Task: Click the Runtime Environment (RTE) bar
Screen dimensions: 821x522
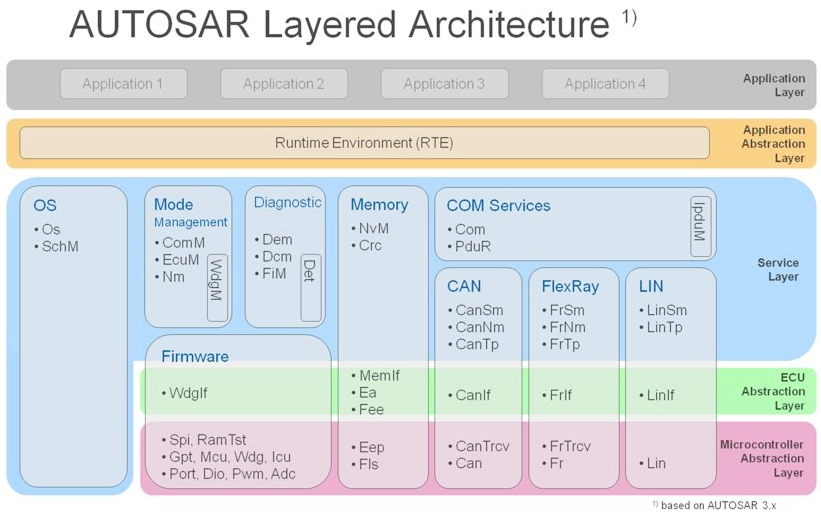Action: click(364, 142)
